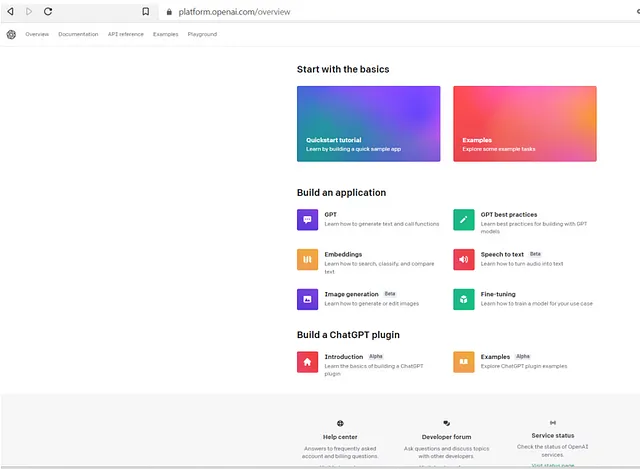
Task: Open API reference in the top nav
Action: point(126,34)
